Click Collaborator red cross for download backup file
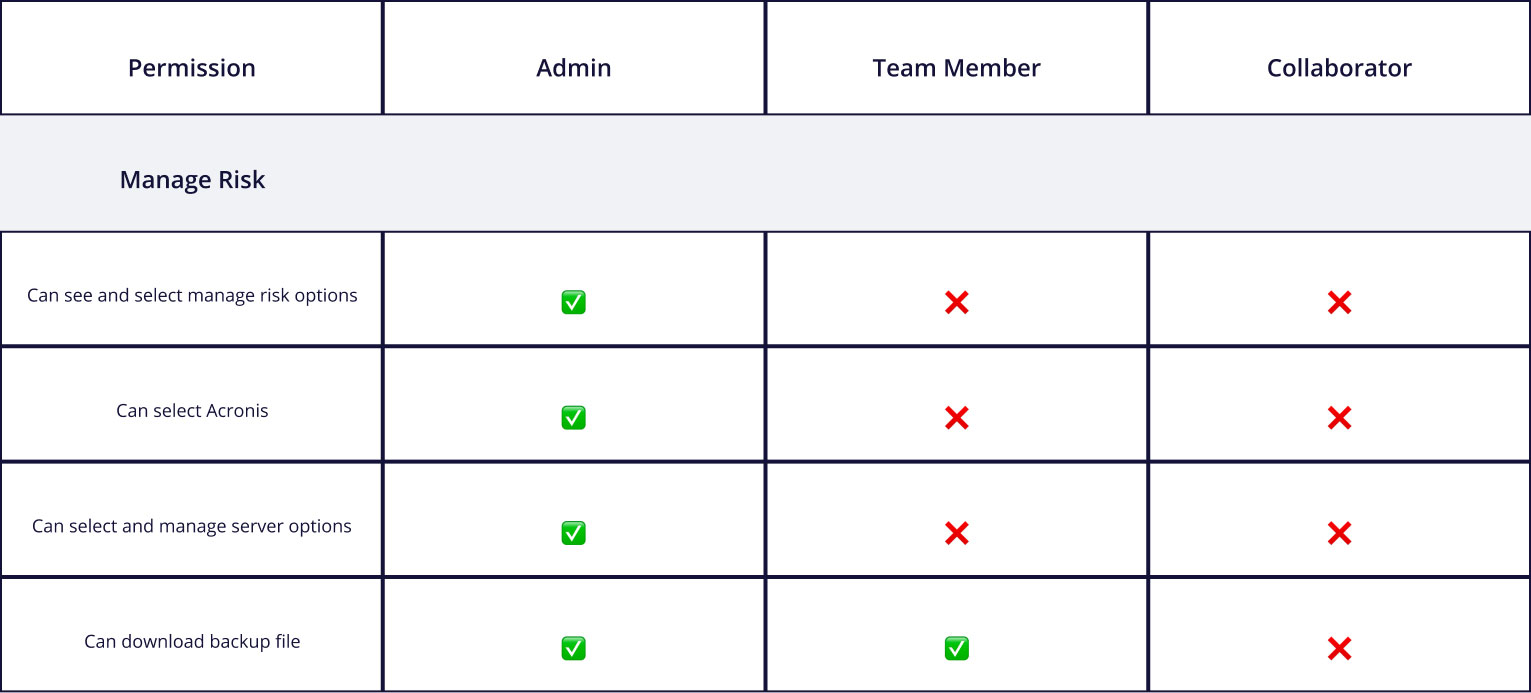The width and height of the screenshot is (1531, 693). [1339, 648]
